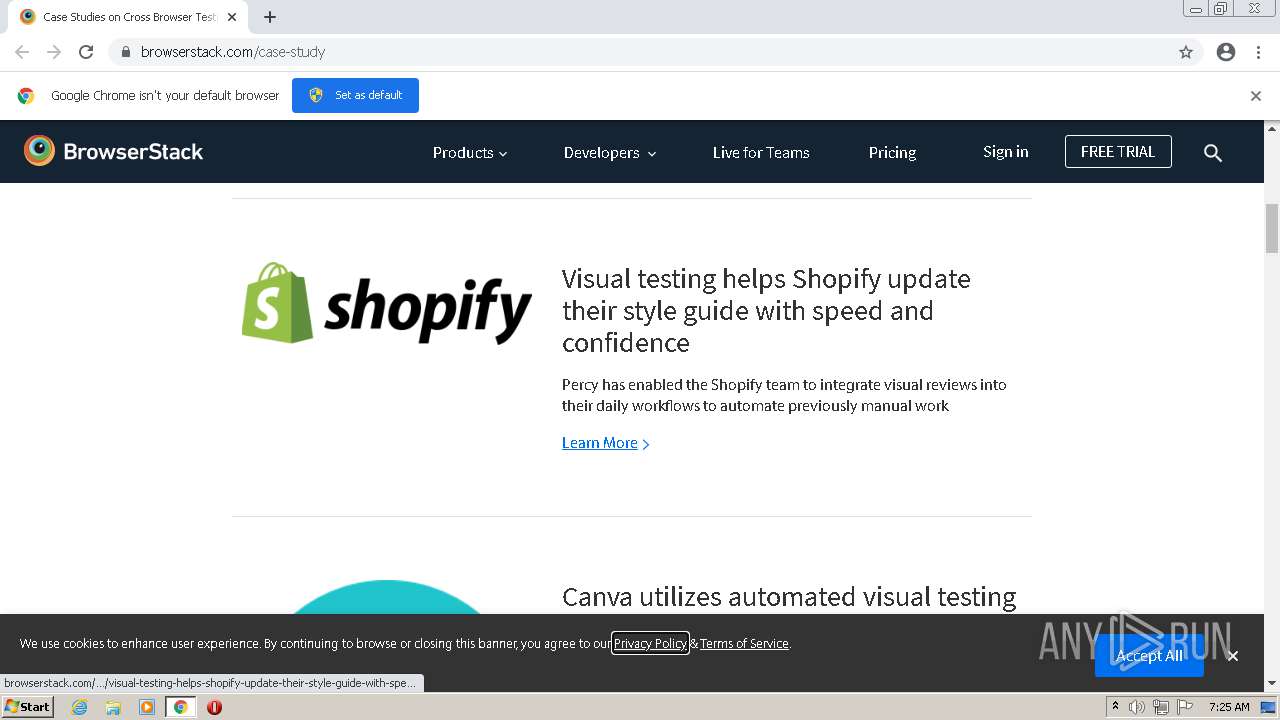This screenshot has width=1280, height=720.
Task: Open File Explorer from the taskbar
Action: (x=113, y=707)
